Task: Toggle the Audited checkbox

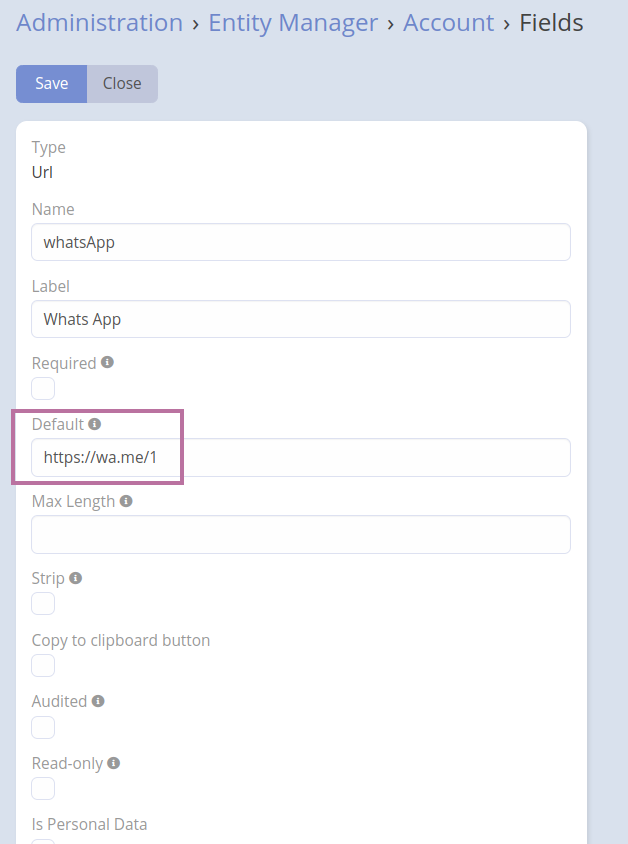Action: click(43, 727)
